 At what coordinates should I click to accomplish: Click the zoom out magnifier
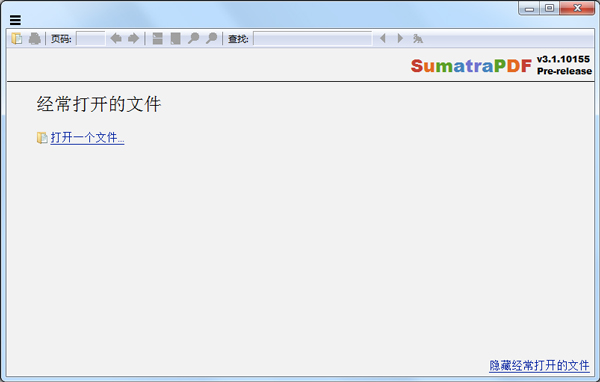click(x=193, y=38)
